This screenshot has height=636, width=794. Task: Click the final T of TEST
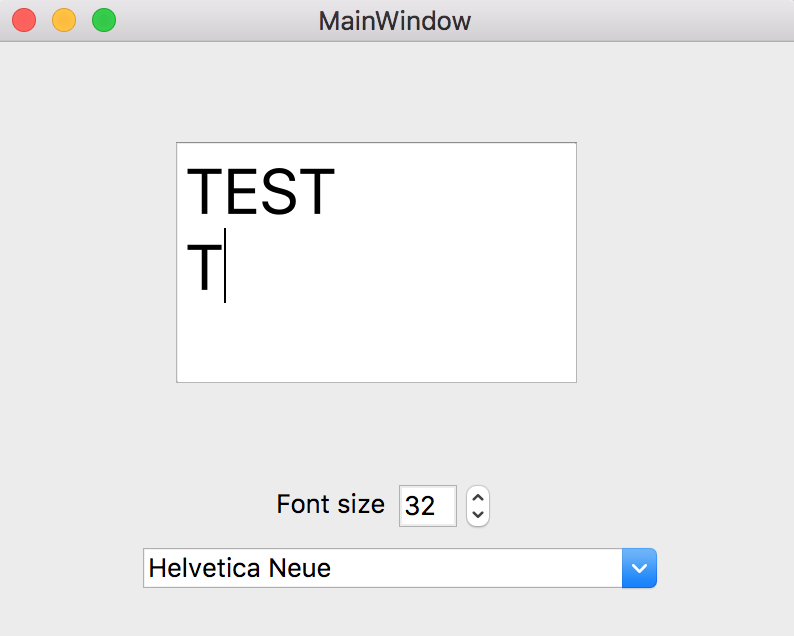(x=316, y=191)
